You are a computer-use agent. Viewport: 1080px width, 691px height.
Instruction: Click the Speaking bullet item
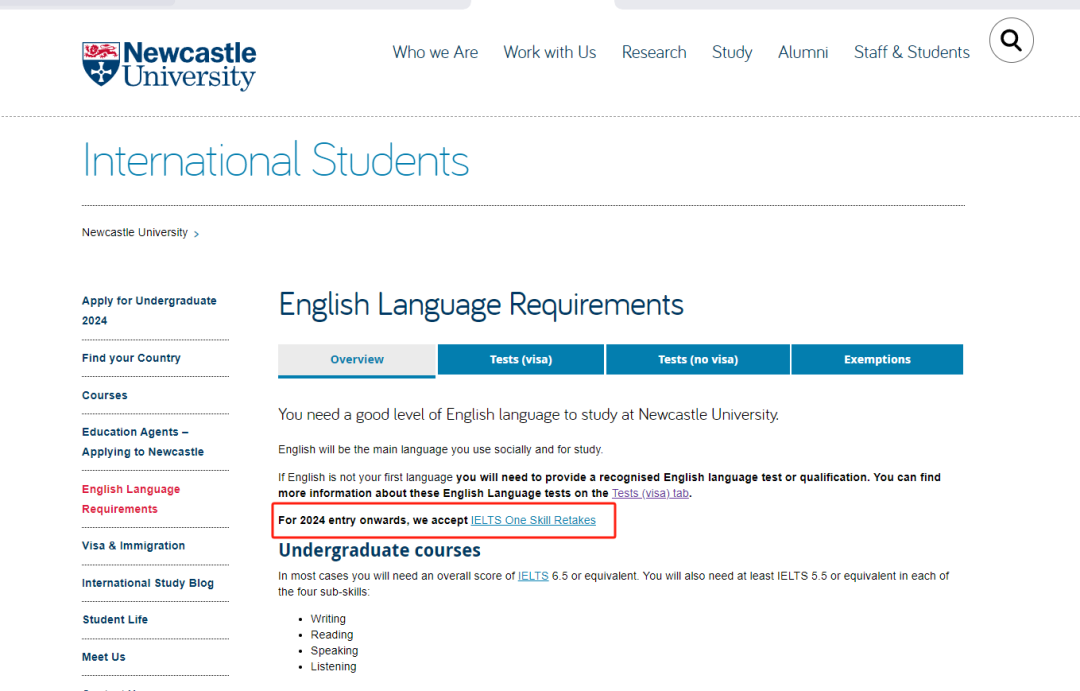(x=334, y=650)
